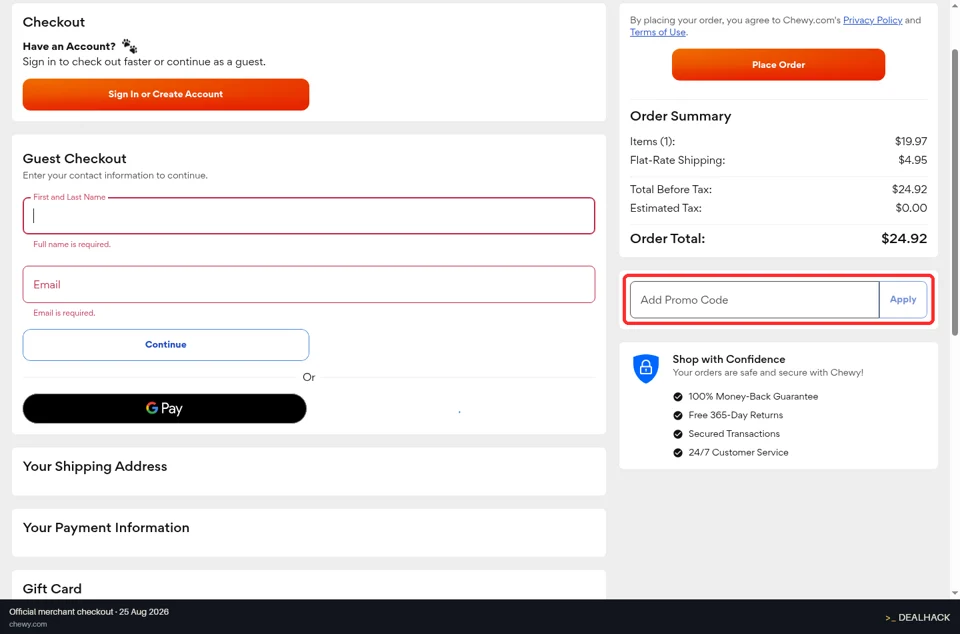
Task: Pay with the Google Pay button
Action: point(164,408)
